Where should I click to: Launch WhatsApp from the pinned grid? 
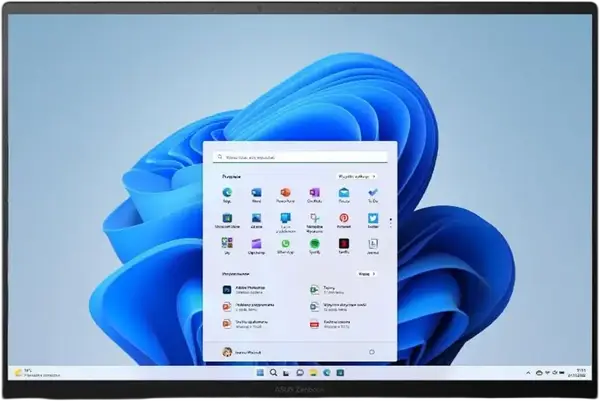click(x=285, y=243)
